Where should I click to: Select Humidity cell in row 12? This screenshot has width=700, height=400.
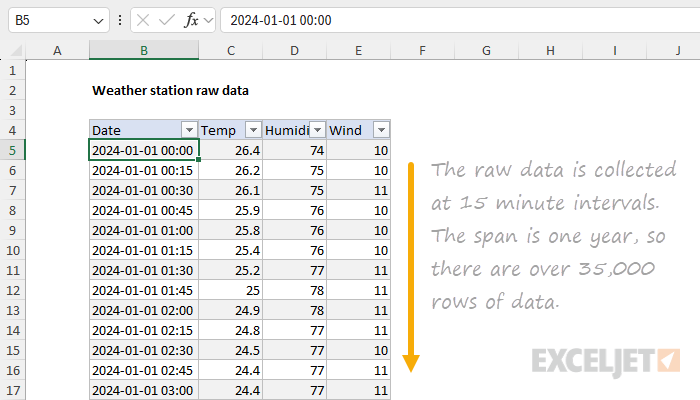click(294, 290)
